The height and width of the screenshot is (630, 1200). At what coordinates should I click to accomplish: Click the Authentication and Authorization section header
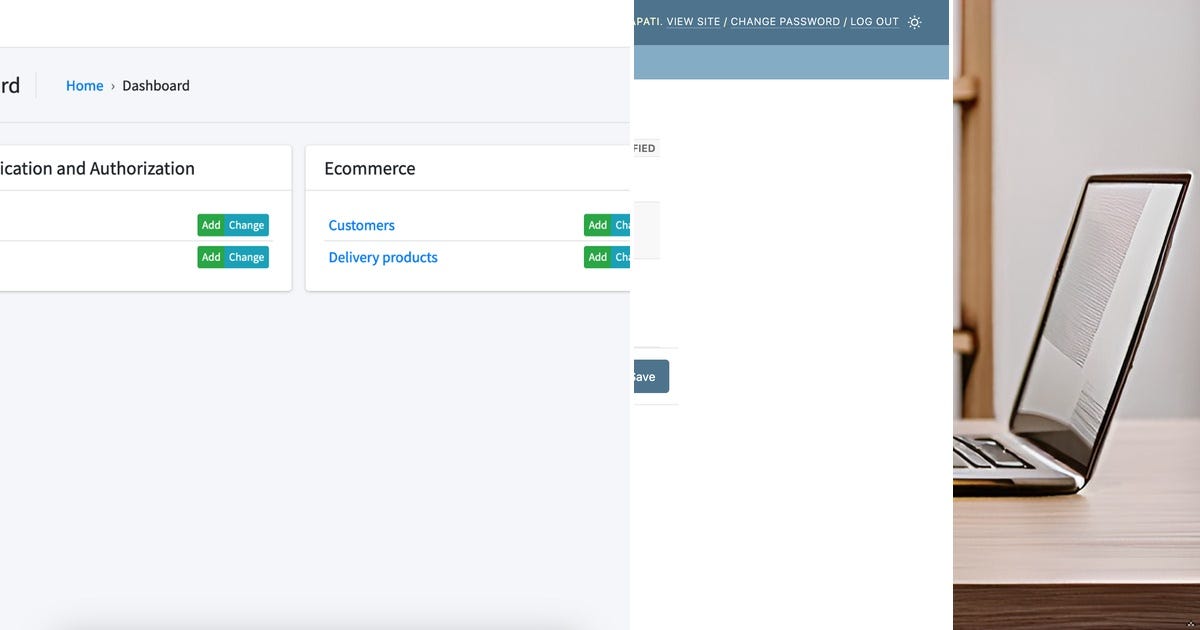pos(97,168)
